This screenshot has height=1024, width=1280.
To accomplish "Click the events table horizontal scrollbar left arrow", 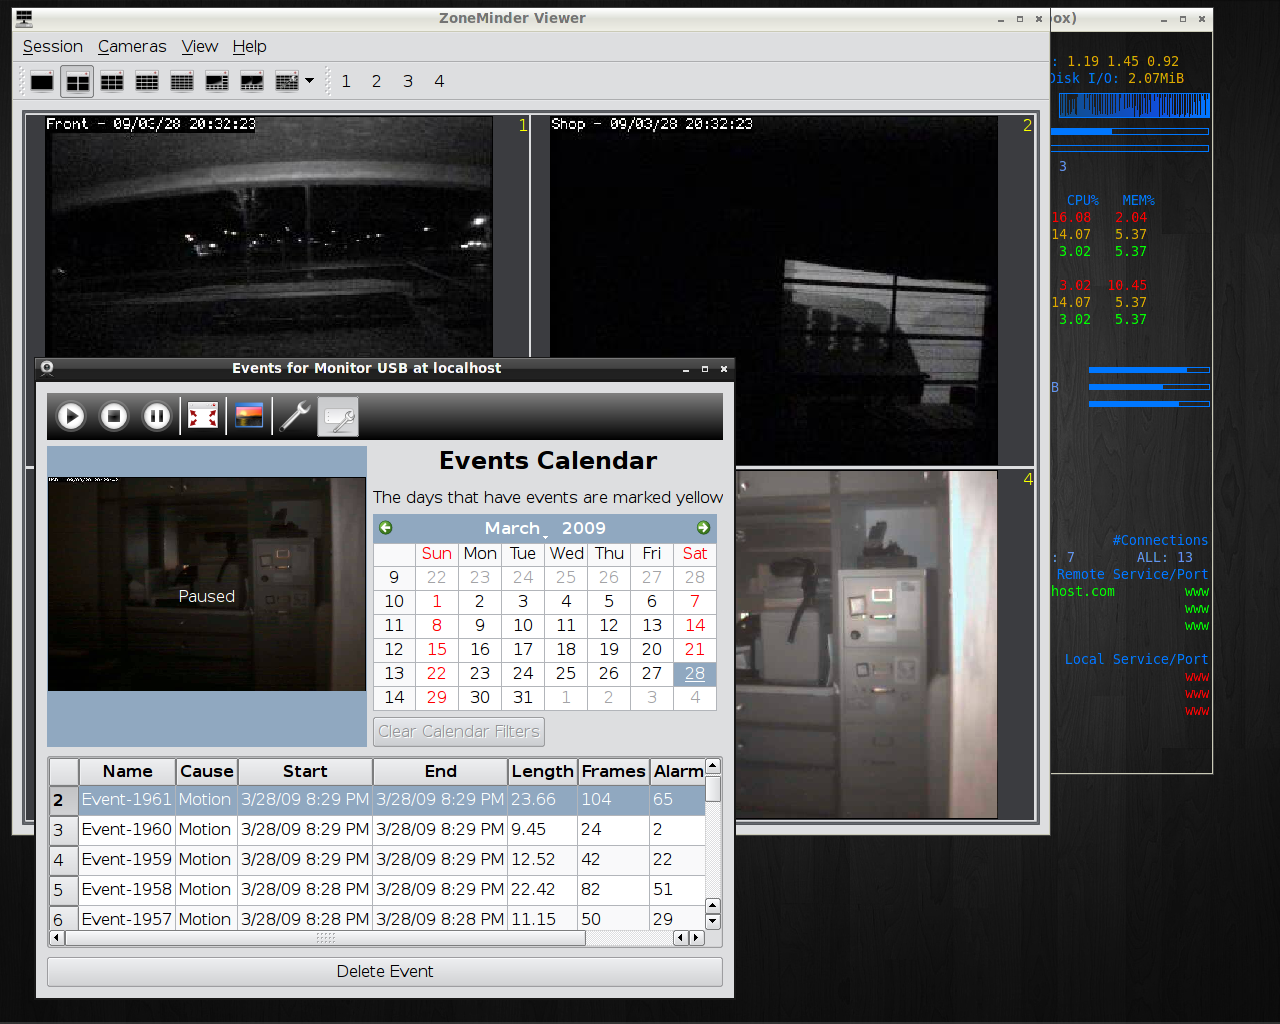I will click(57, 938).
